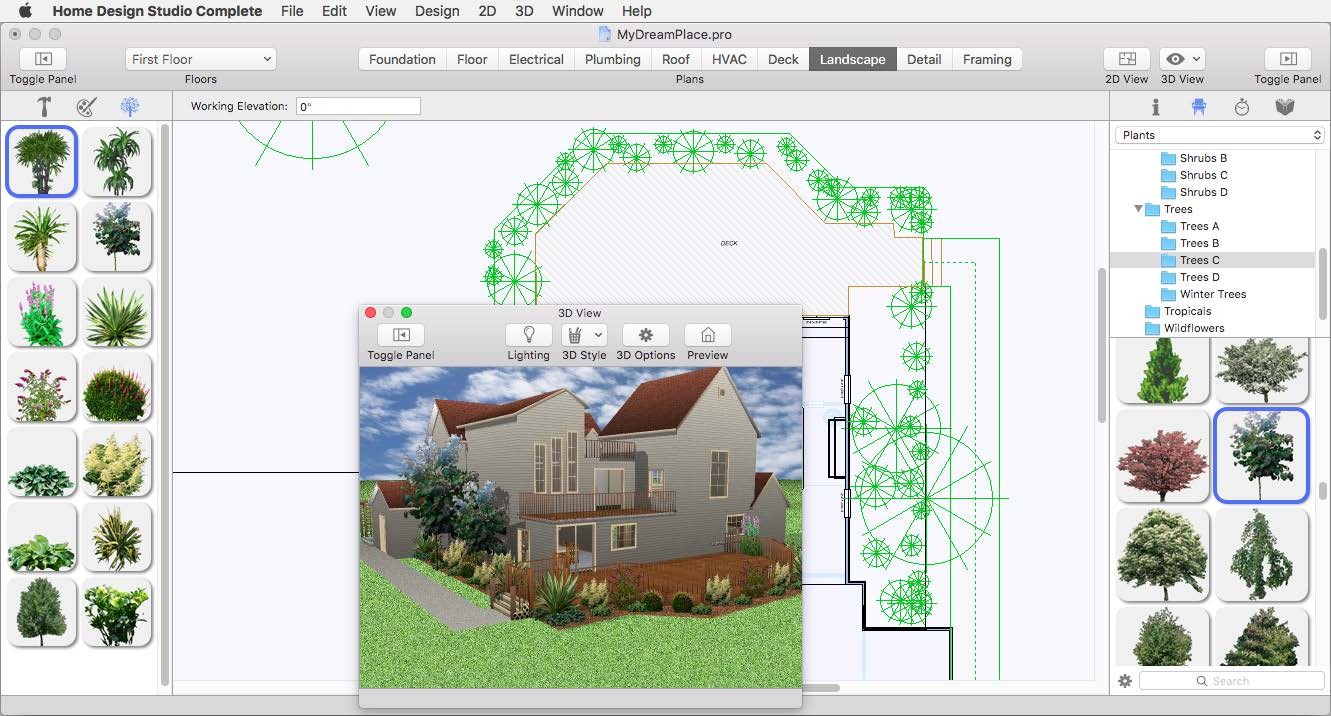Image resolution: width=1331 pixels, height=716 pixels.
Task: Open the Shrubs B folder
Action: 1203,158
